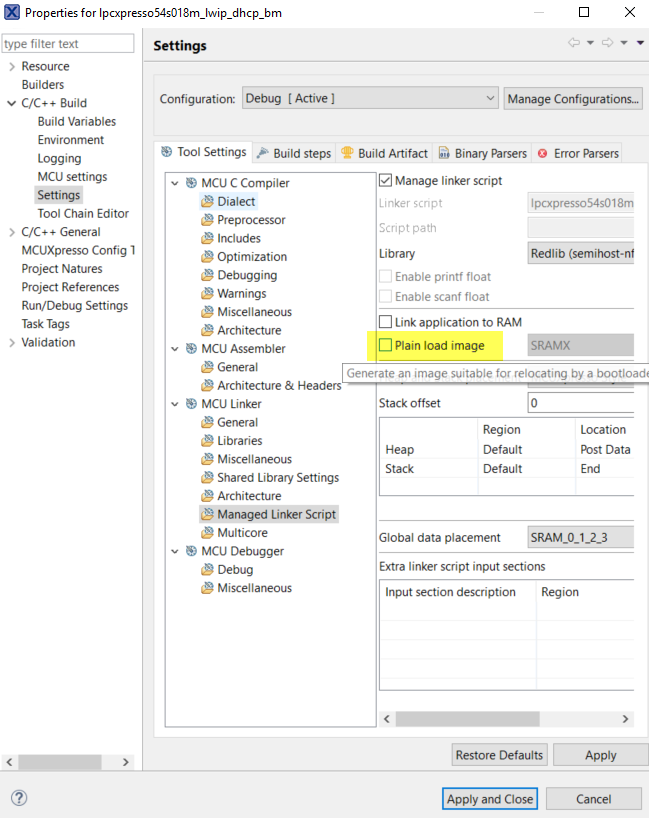Screen dimensions: 649x818
Task: Click Restore Defaults button
Action: [x=499, y=755]
